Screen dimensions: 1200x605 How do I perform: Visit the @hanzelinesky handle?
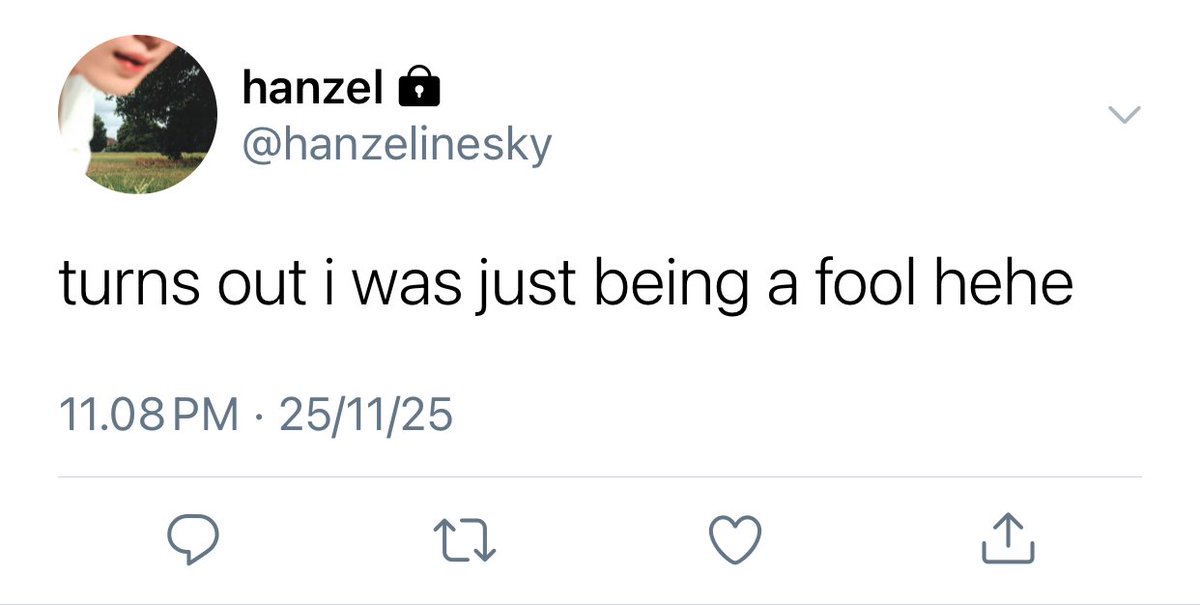pos(397,146)
